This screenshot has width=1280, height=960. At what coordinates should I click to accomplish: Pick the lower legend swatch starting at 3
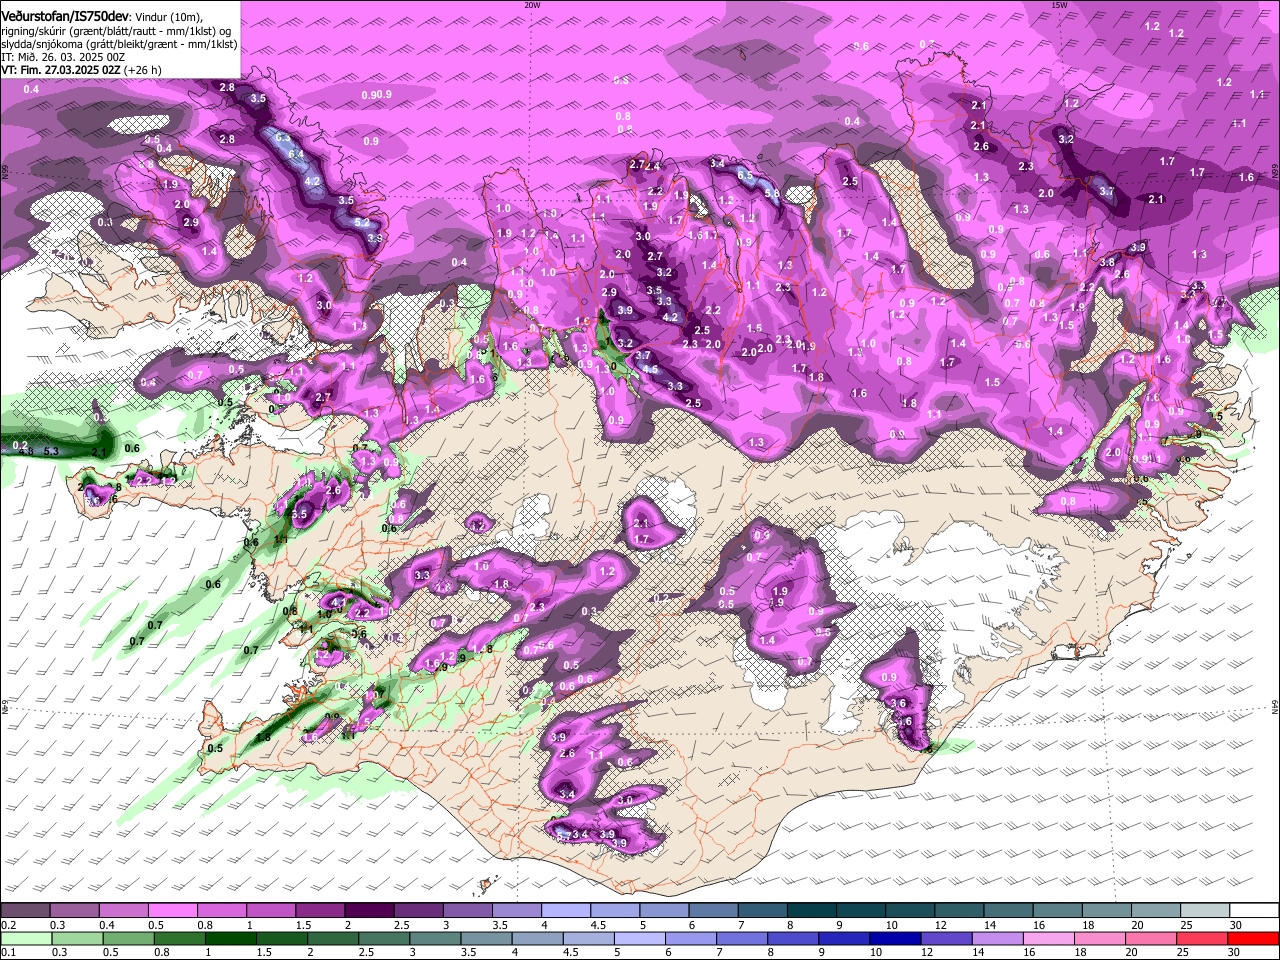435,938
